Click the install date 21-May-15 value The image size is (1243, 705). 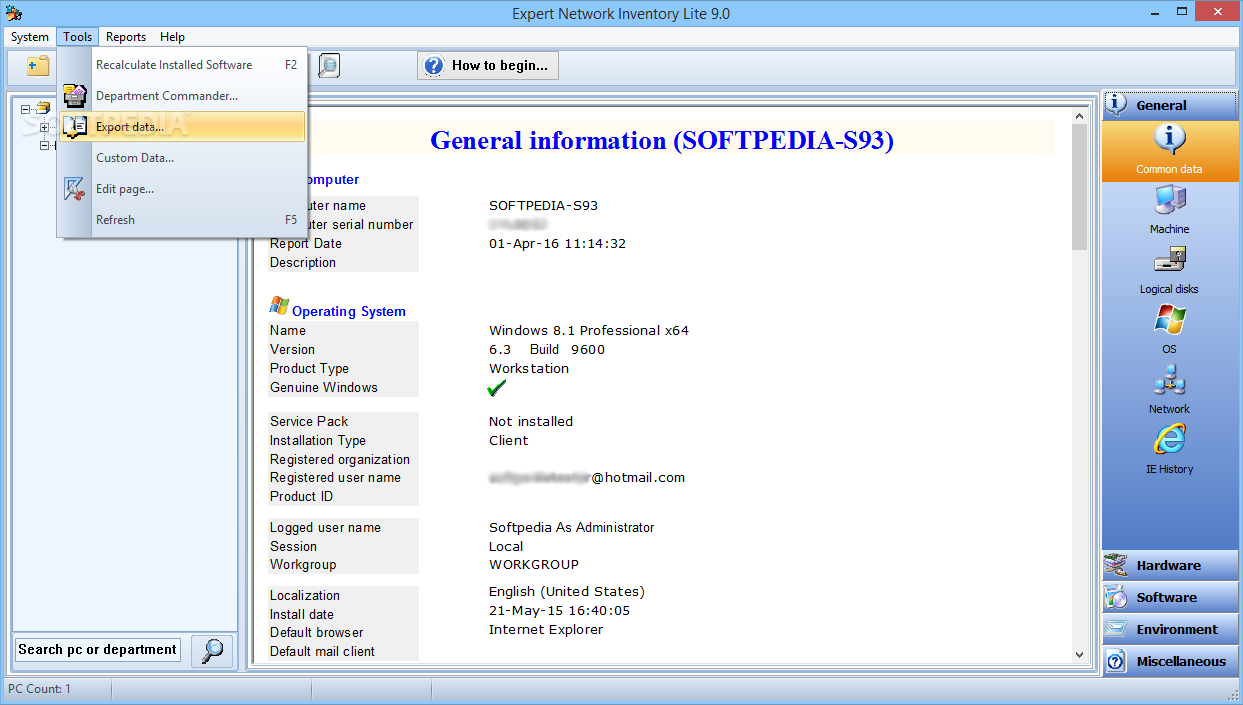(x=559, y=611)
